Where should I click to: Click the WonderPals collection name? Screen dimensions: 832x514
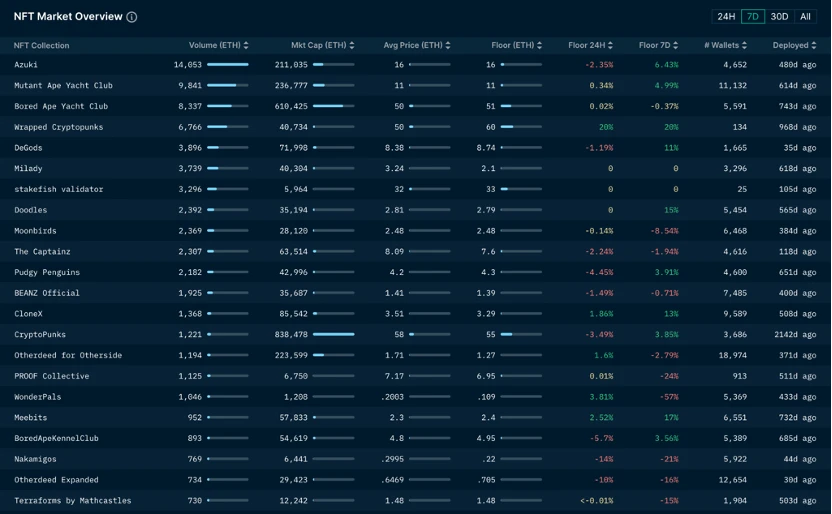point(37,397)
